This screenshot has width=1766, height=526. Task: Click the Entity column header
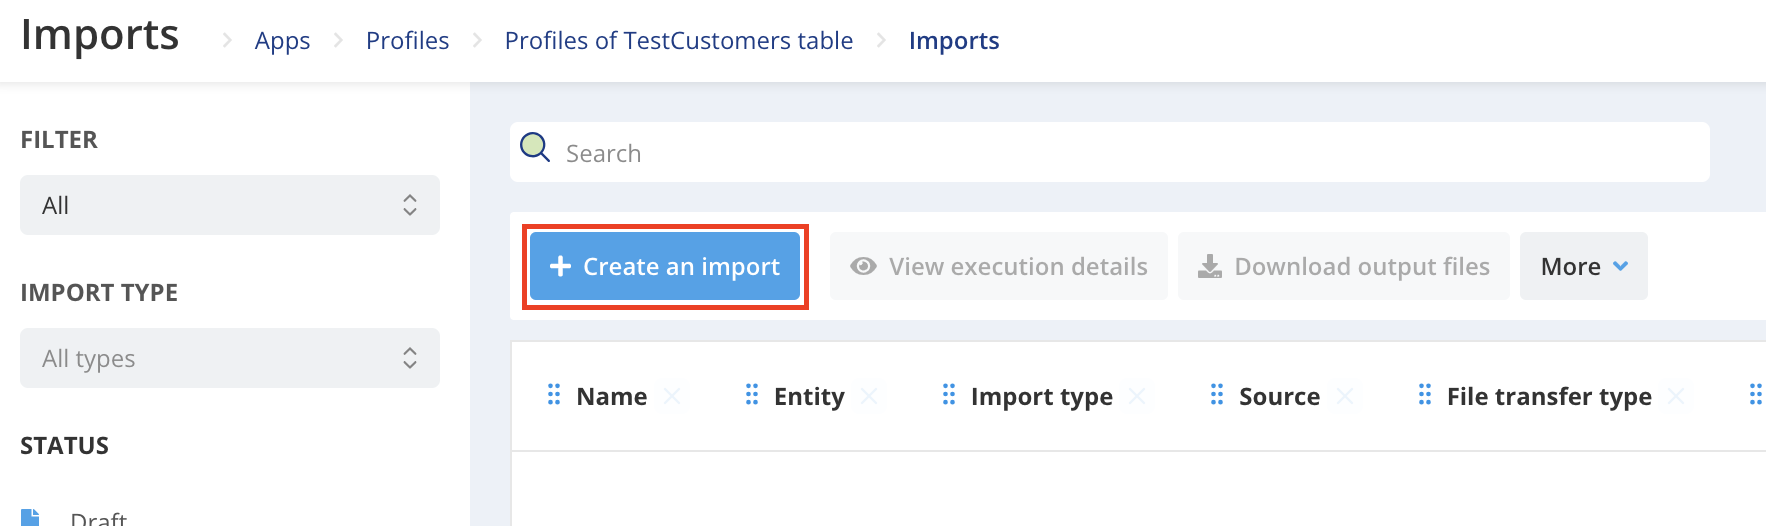(x=809, y=397)
